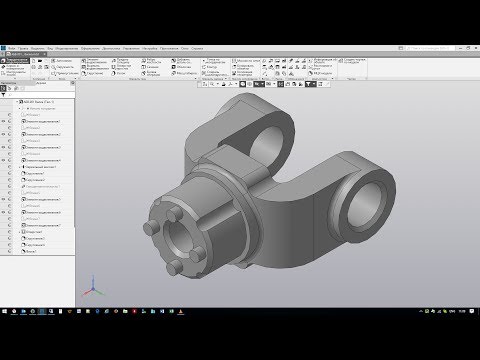Viewport: 480px width, 360px height.
Task: Click the tree search field
Action: (x=41, y=95)
